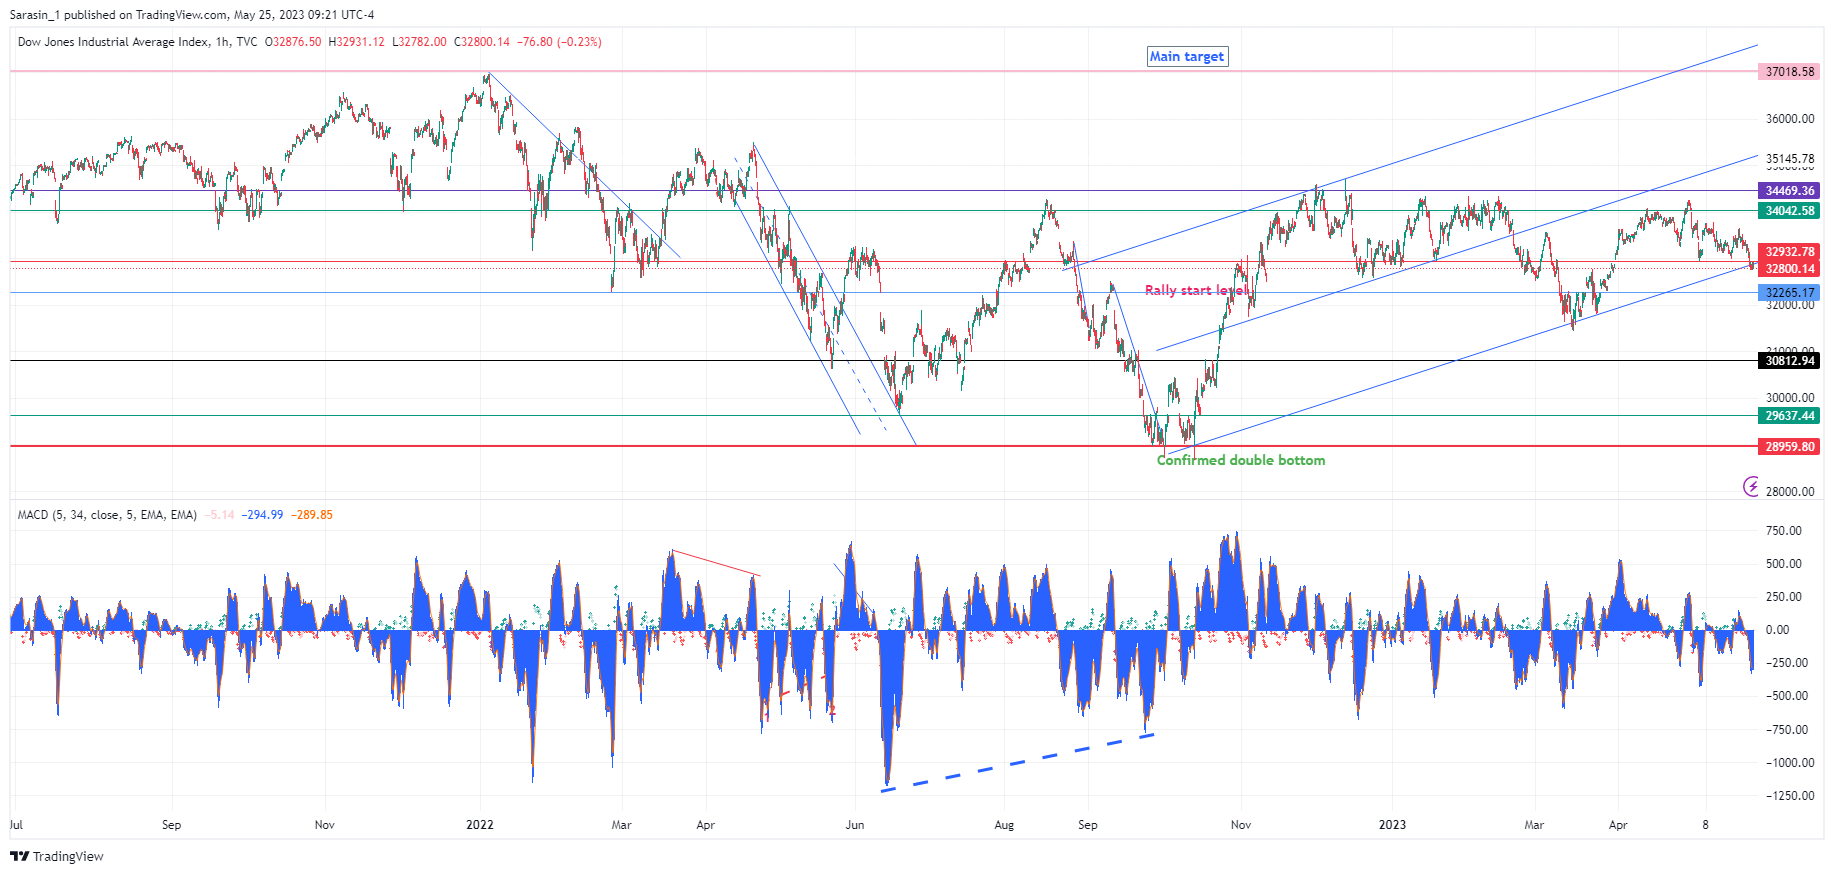Click the 36000.00 price axis tick
1834x874 pixels.
tap(1790, 119)
